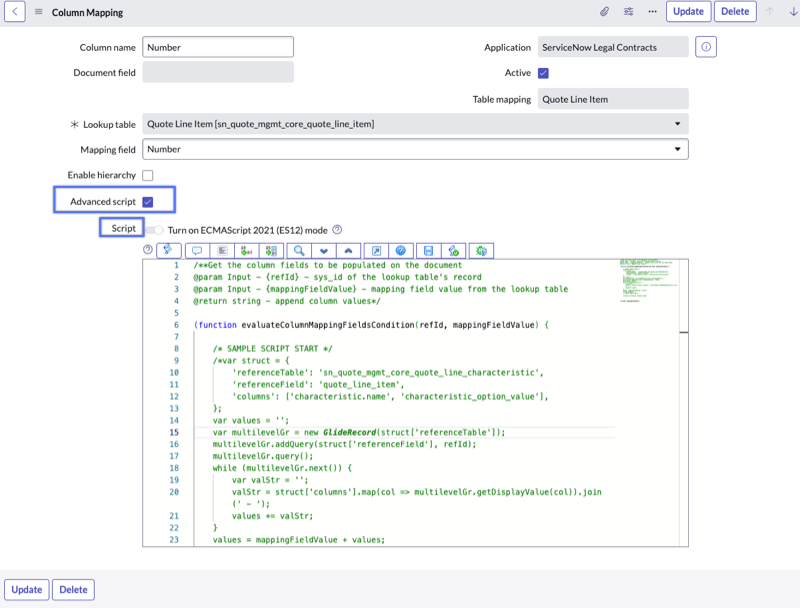Click the script editor vertical scrollbar
Viewport: 800px width, 608px height.
[x=684, y=403]
